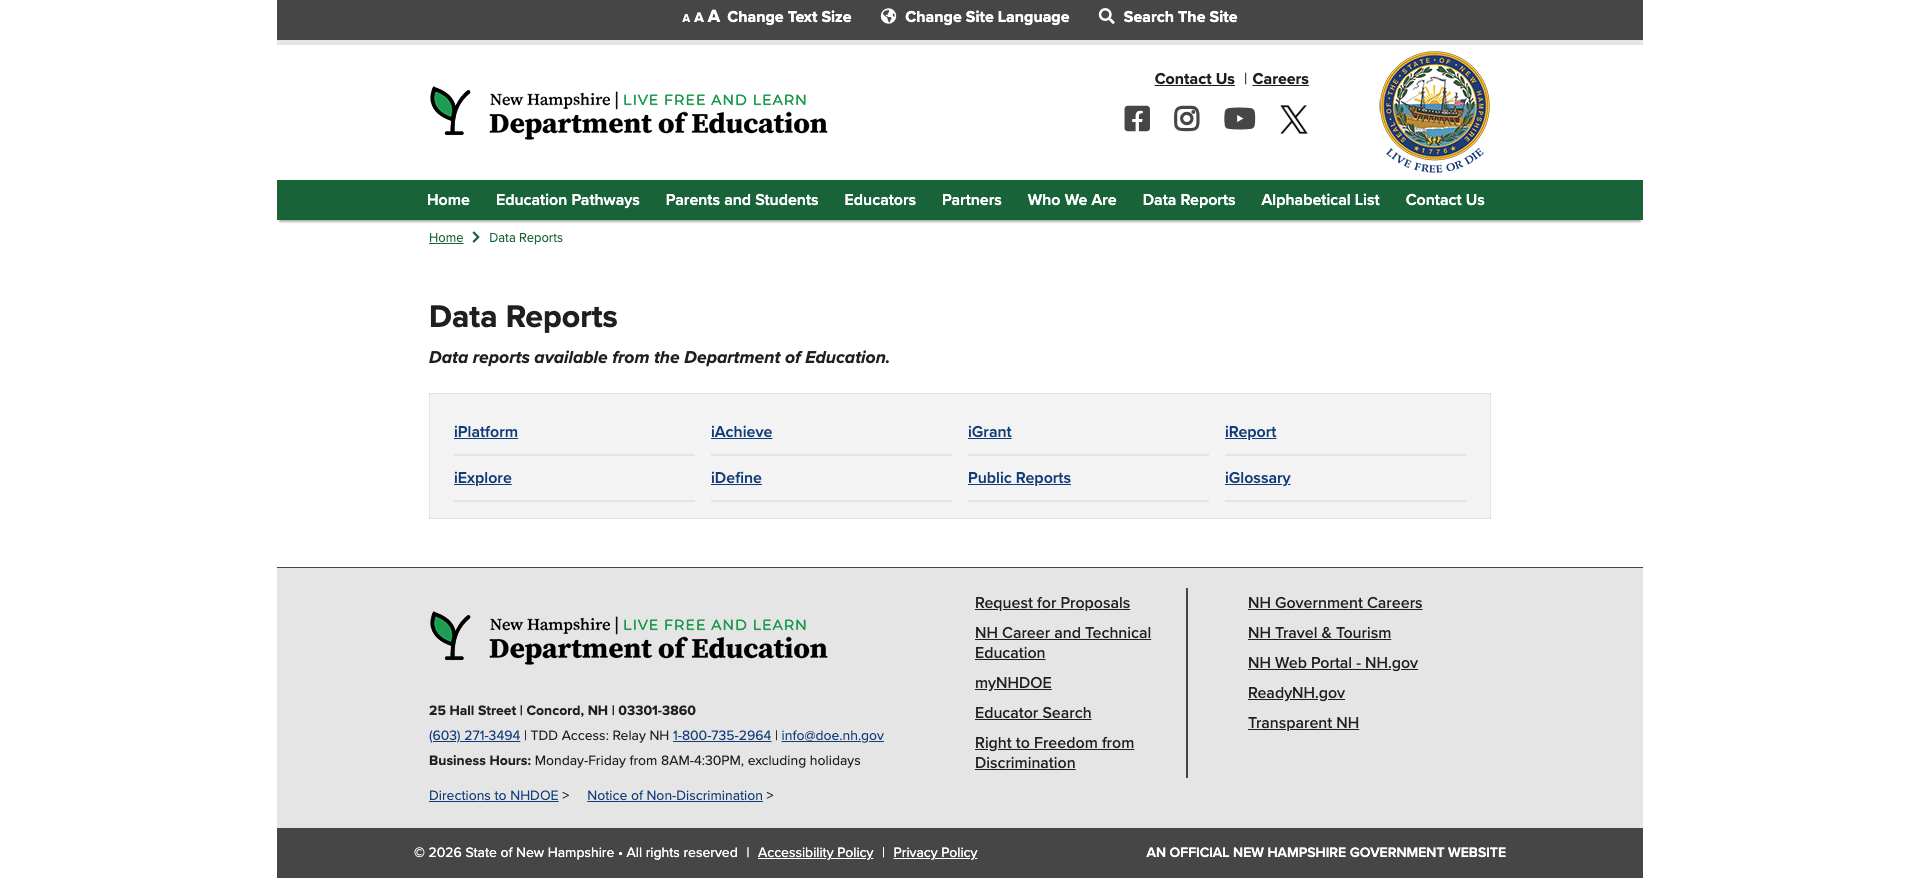Viewport: 1920px width, 879px height.
Task: Open Who We Are menu item
Action: 1072,200
